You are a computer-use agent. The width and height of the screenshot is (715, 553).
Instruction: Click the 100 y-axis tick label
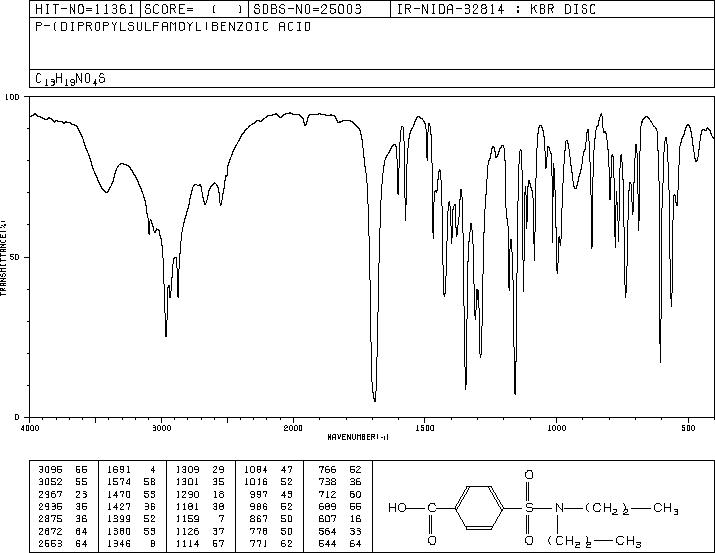click(12, 97)
